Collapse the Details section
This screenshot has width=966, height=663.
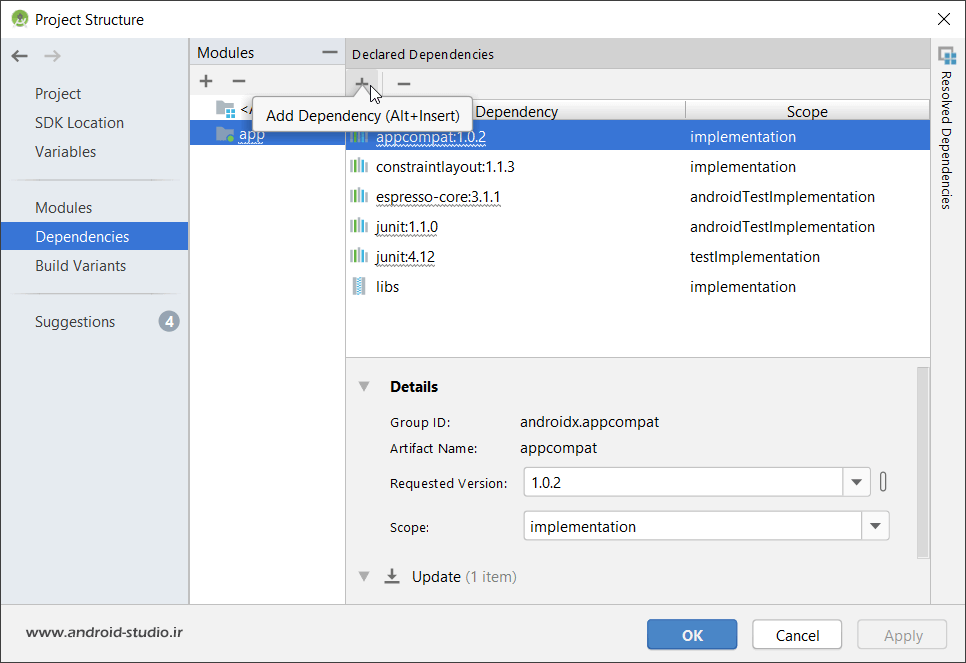click(x=364, y=386)
